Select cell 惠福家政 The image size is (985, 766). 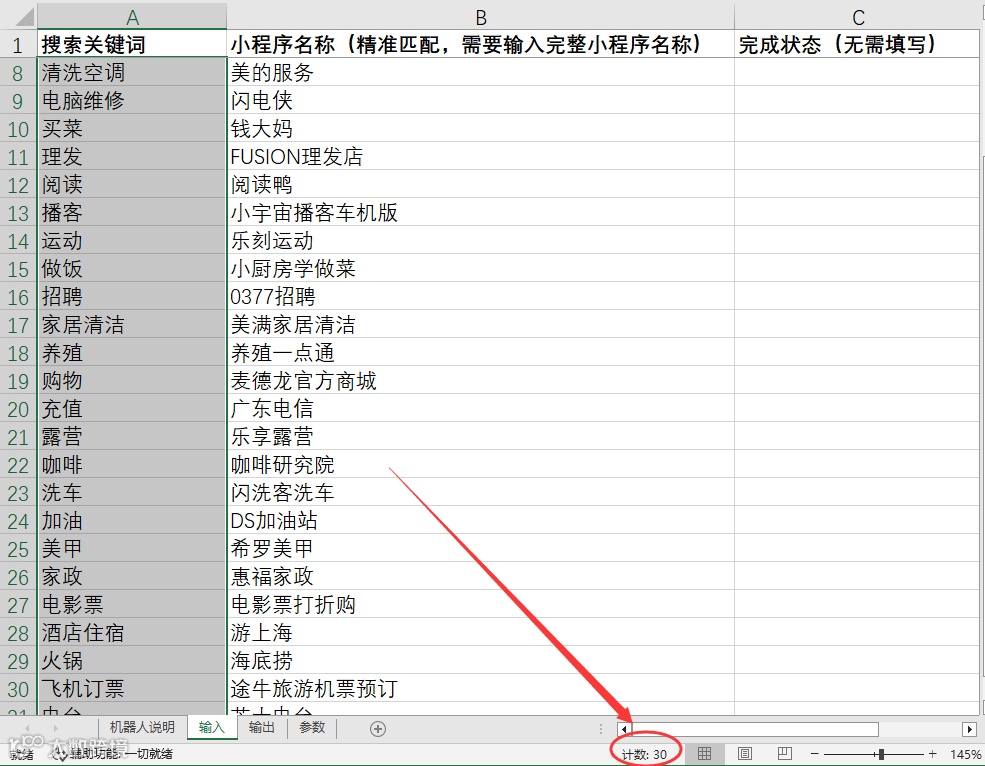tap(481, 577)
